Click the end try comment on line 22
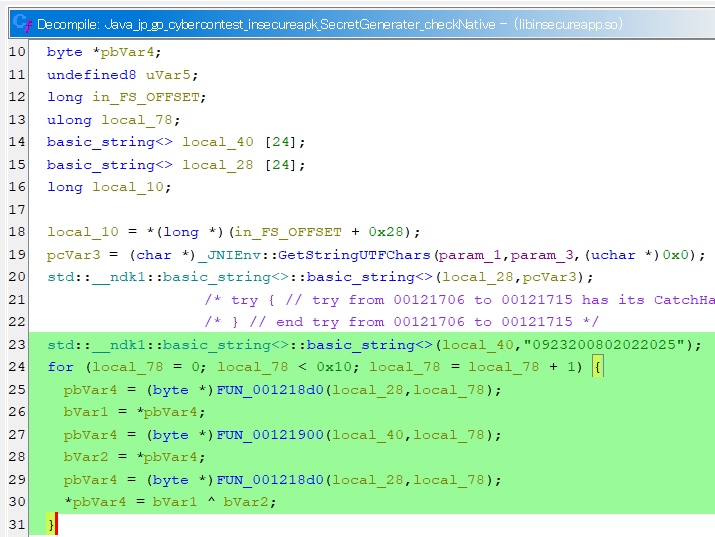Viewport: 715px width, 537px height. [401, 322]
